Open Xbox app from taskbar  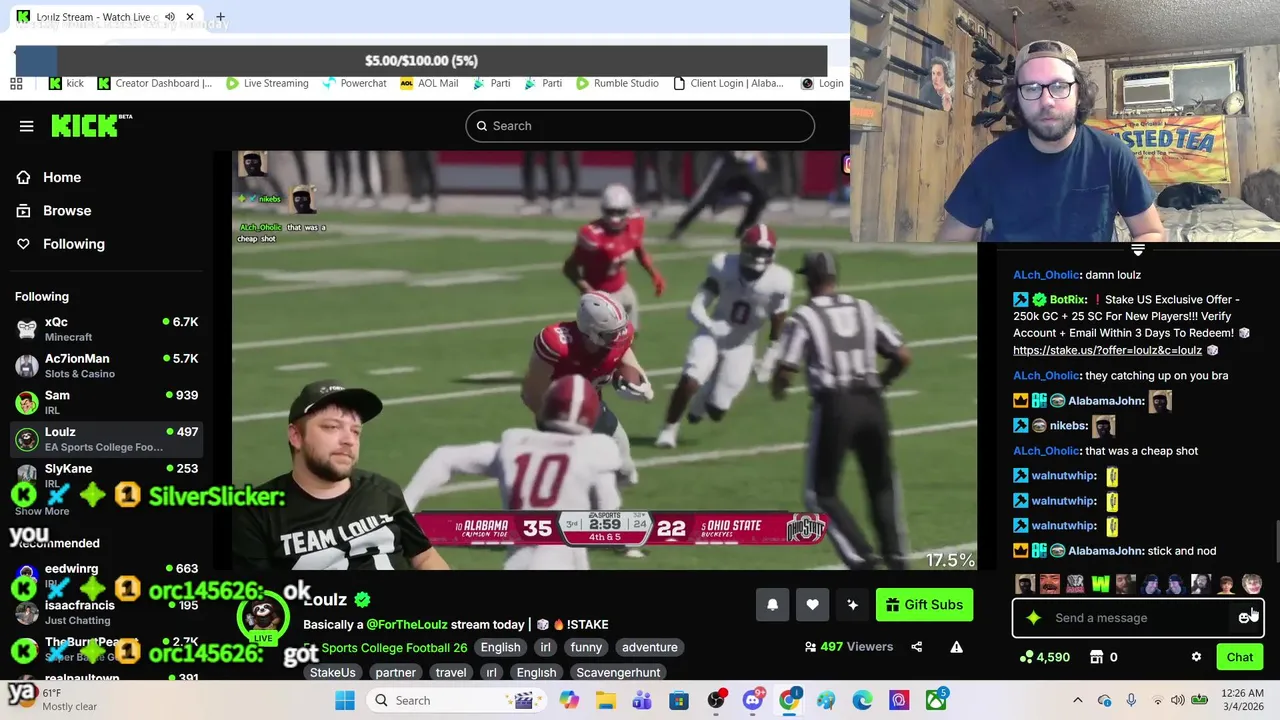click(x=936, y=700)
